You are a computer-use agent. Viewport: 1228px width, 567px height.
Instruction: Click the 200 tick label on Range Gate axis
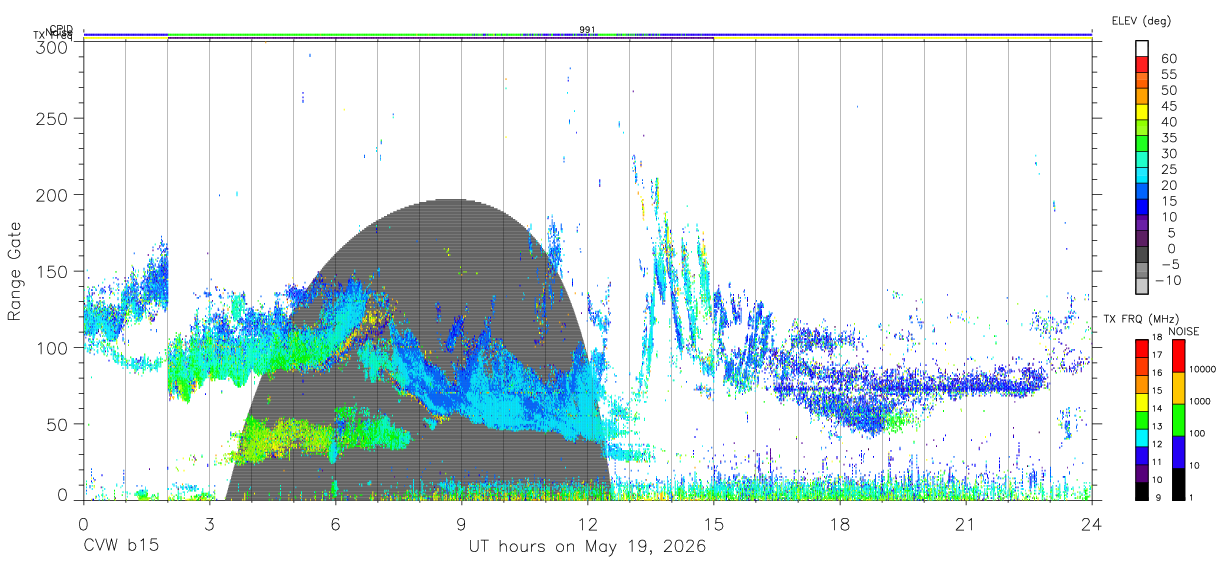(53, 194)
